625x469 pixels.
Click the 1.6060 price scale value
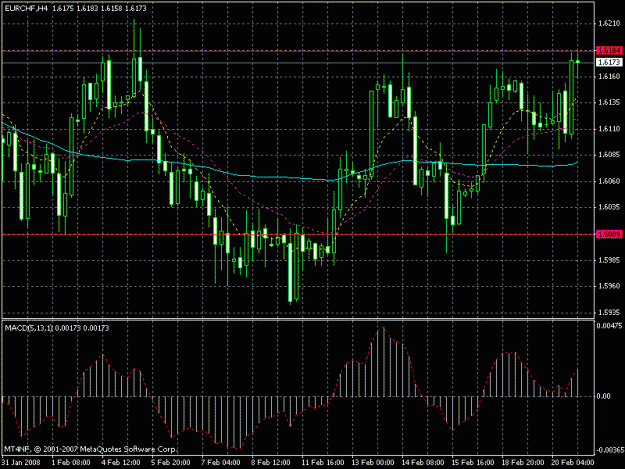tap(609, 181)
